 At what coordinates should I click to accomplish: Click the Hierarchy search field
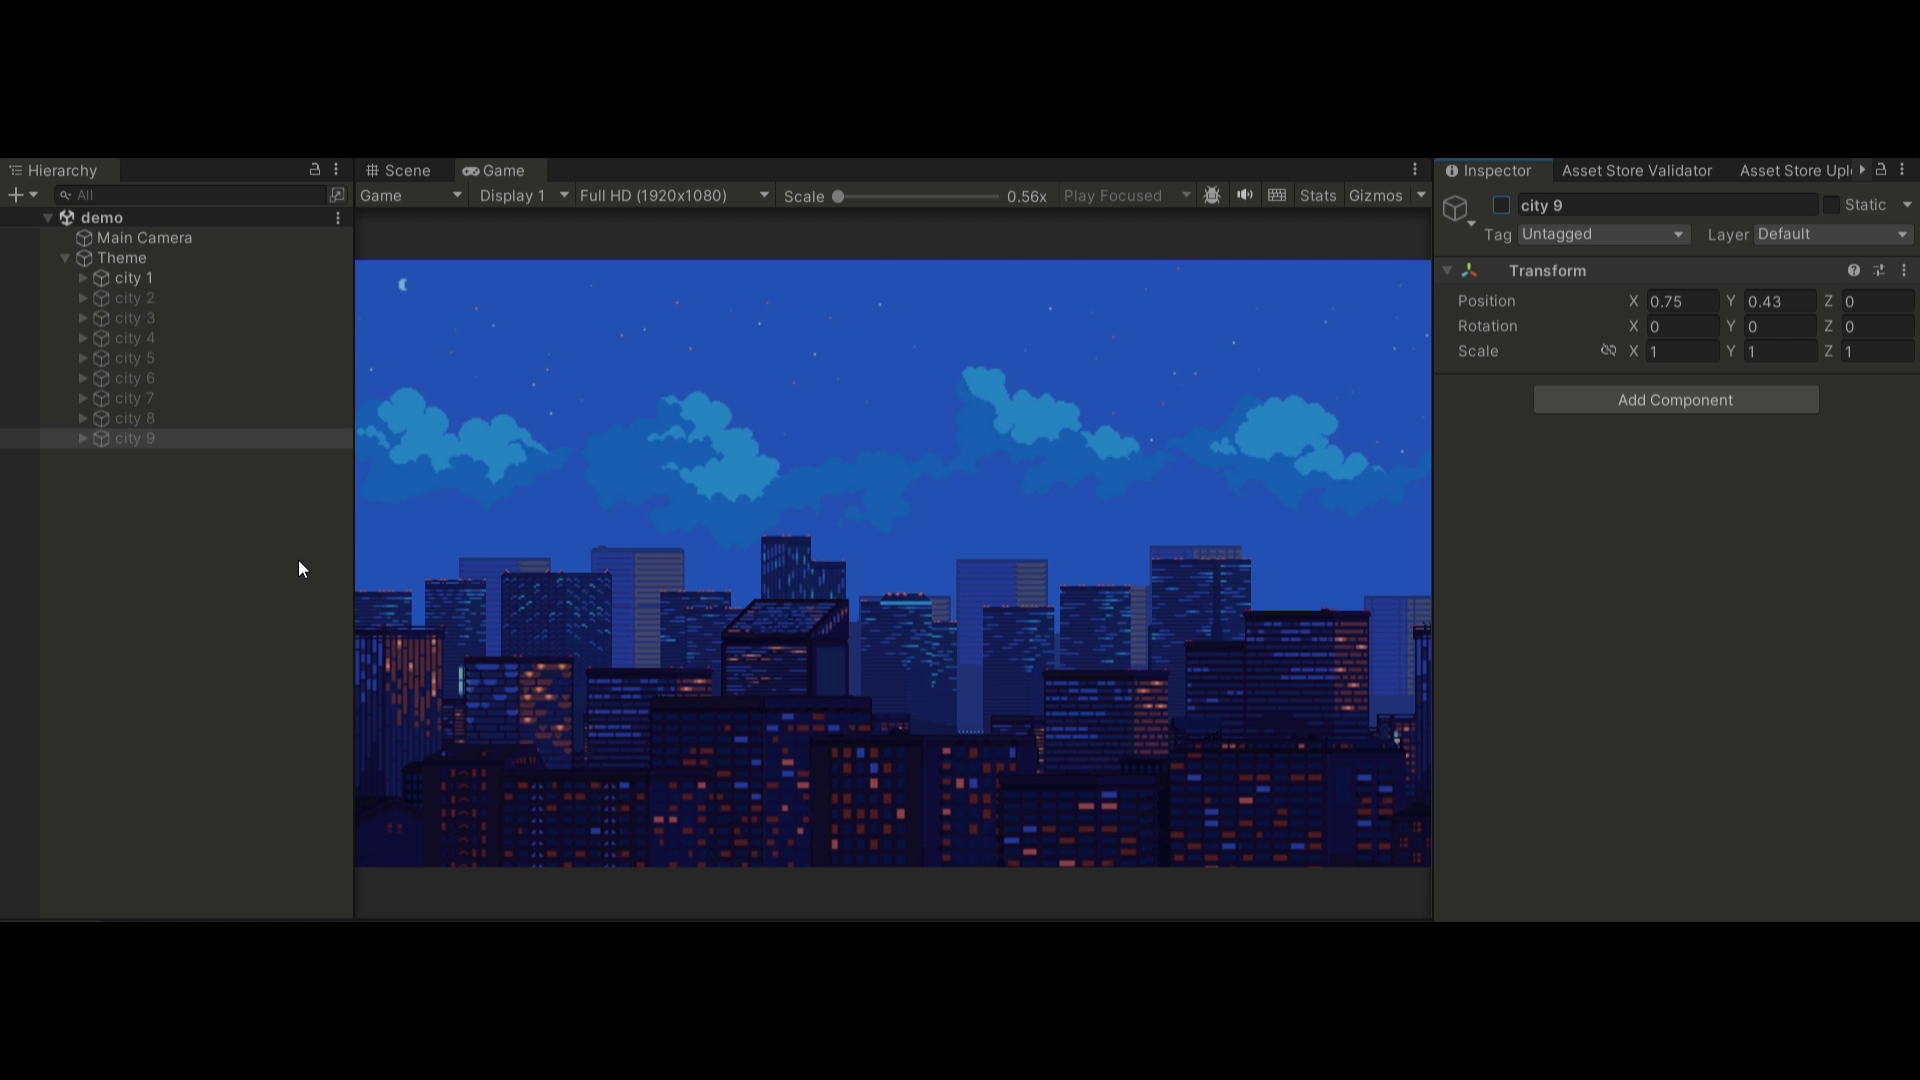click(190, 195)
